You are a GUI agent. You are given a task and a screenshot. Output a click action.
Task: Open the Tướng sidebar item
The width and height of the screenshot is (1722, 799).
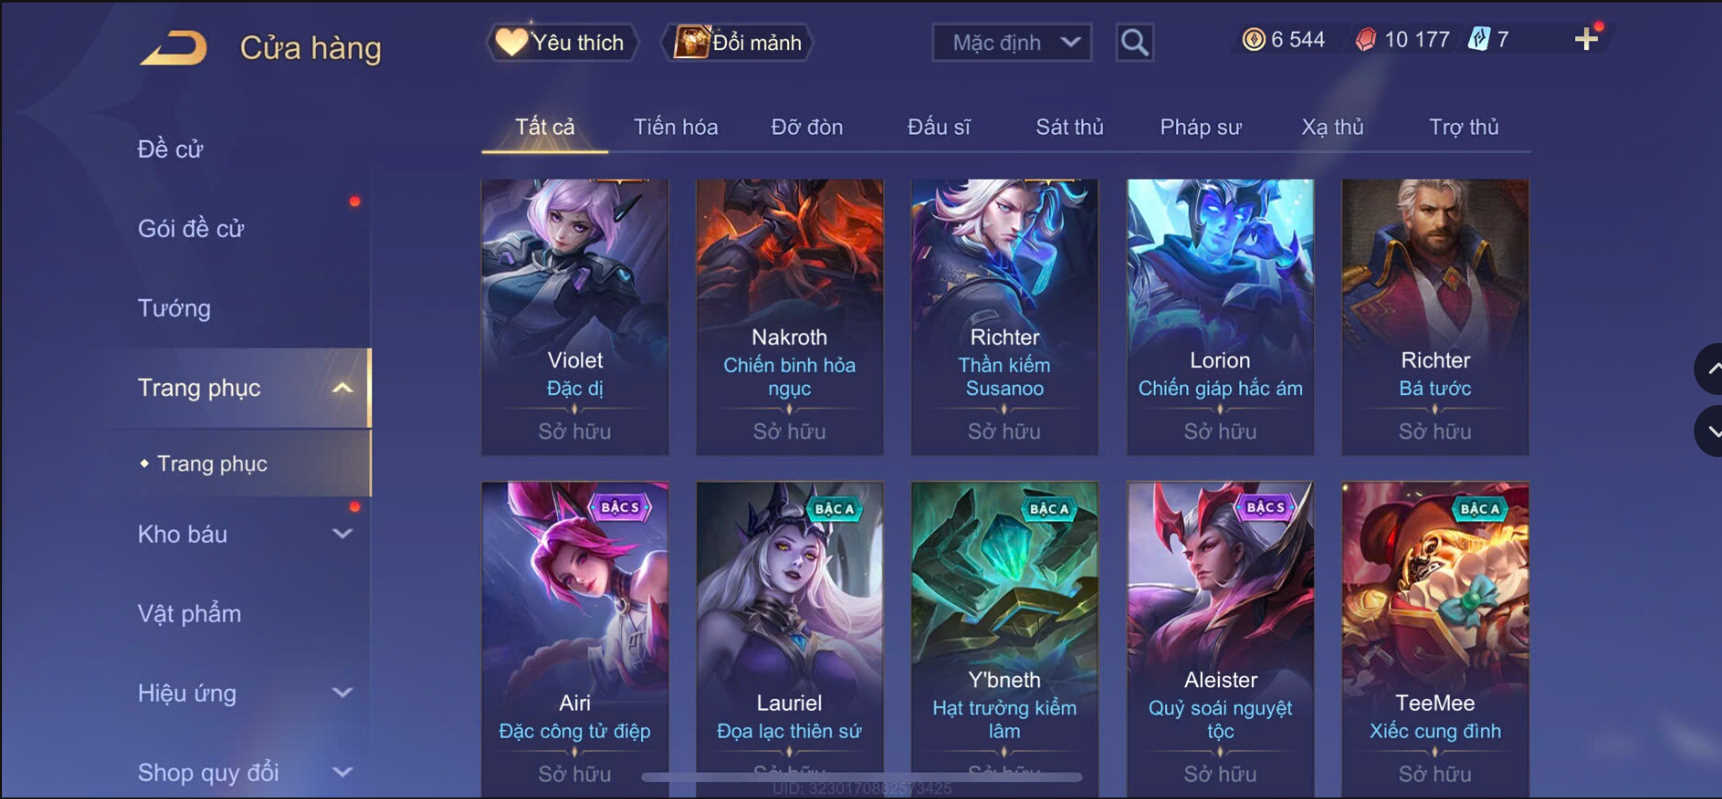click(174, 308)
